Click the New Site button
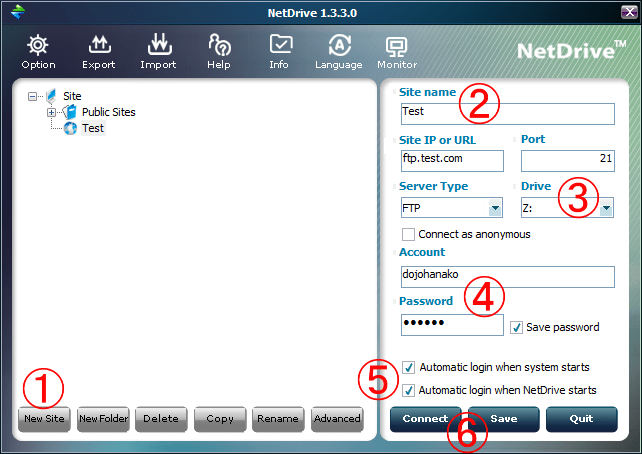Screen dimensions: 642x454 point(44,419)
